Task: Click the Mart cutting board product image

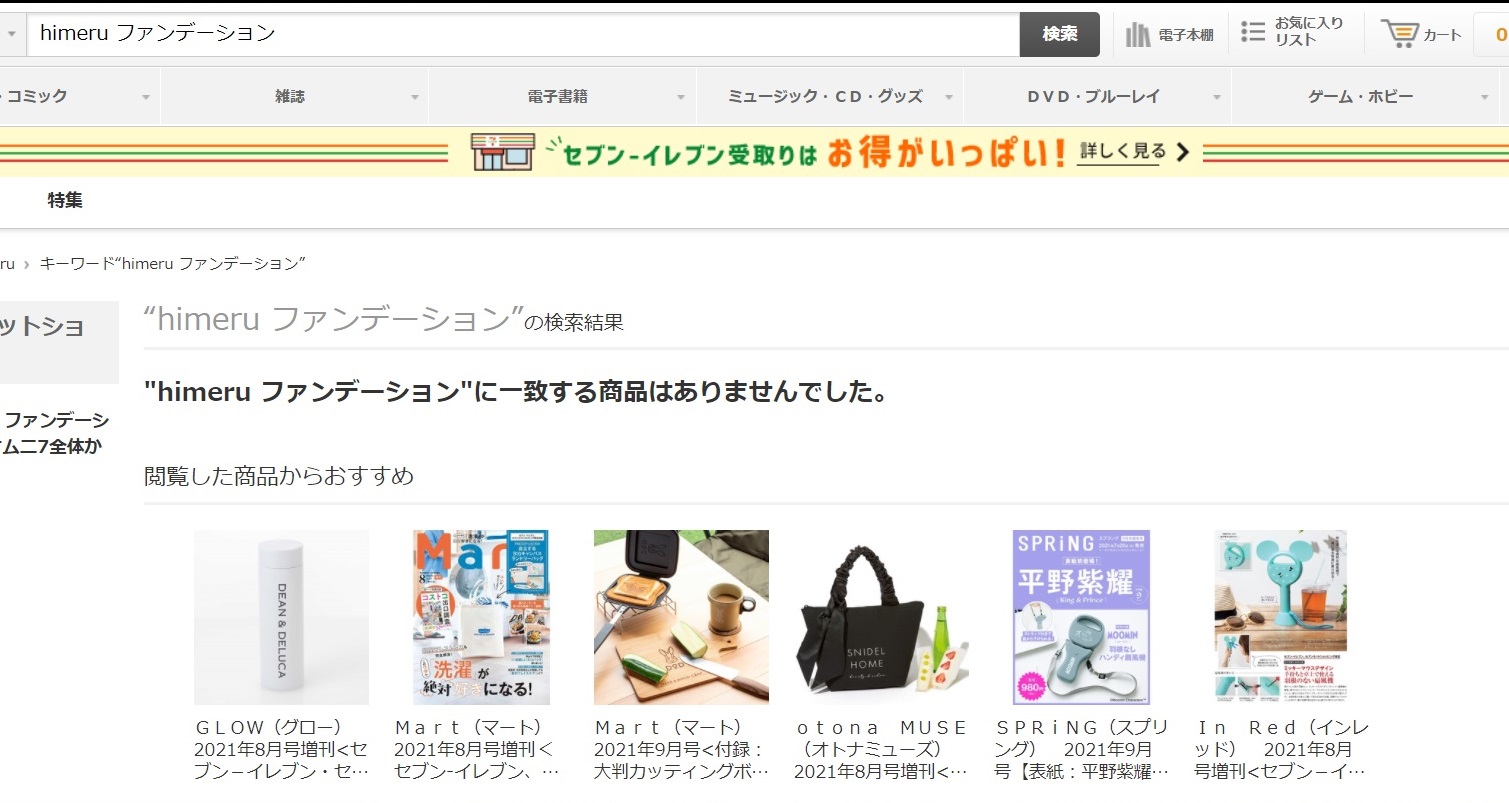Action: click(x=681, y=617)
